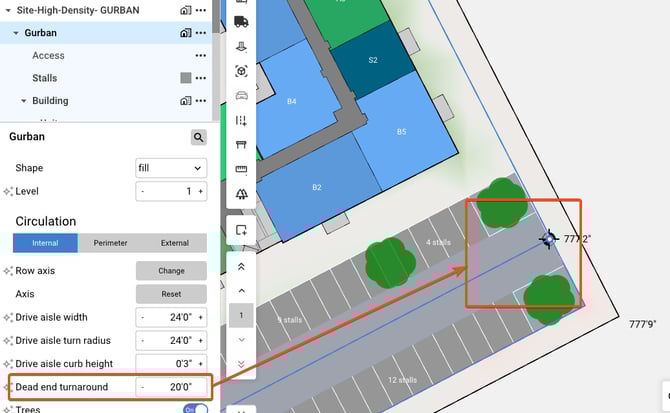The width and height of the screenshot is (670, 413).
Task: Collapse the Gurban tree node
Action: click(x=16, y=33)
